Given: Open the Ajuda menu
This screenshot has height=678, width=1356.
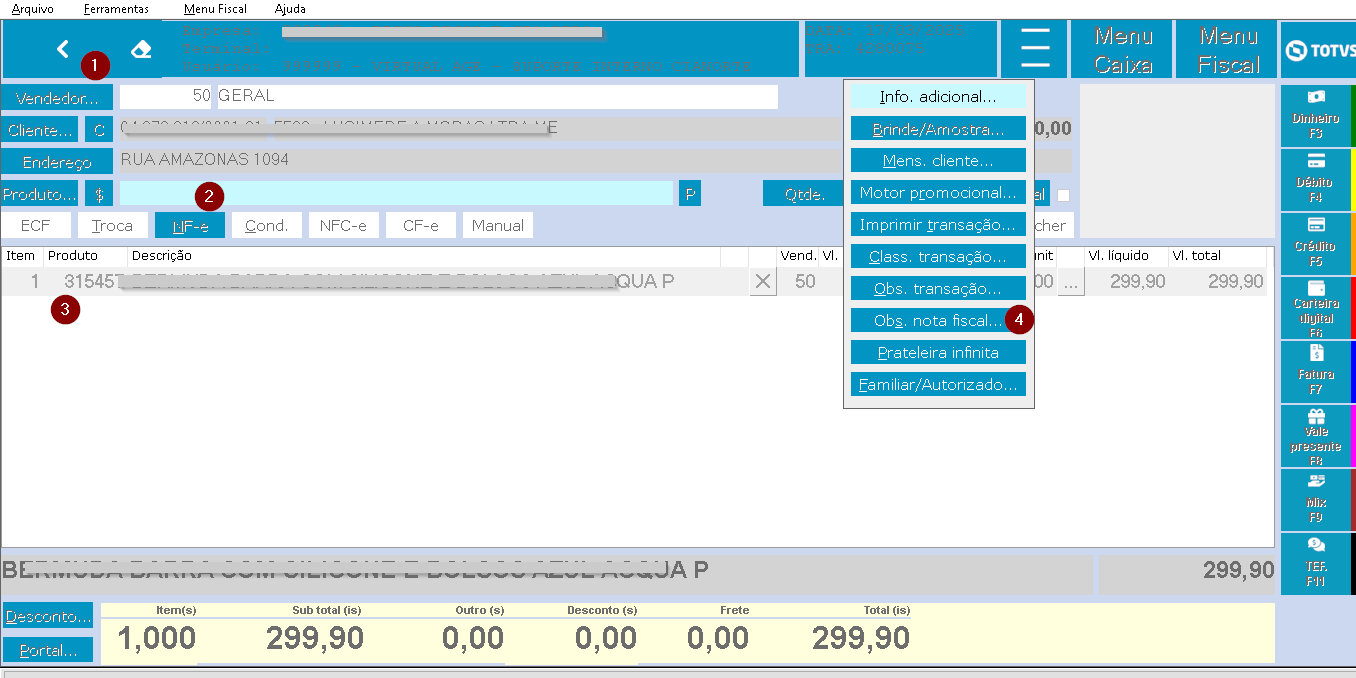Looking at the screenshot, I should (x=290, y=9).
